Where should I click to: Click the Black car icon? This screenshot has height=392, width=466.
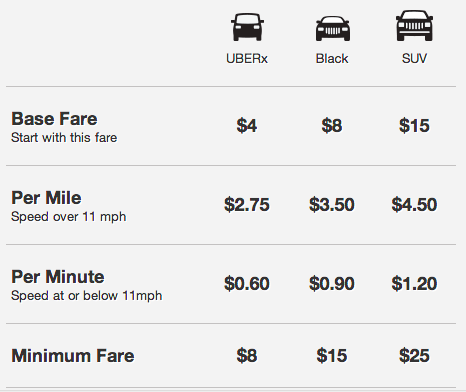click(x=333, y=29)
